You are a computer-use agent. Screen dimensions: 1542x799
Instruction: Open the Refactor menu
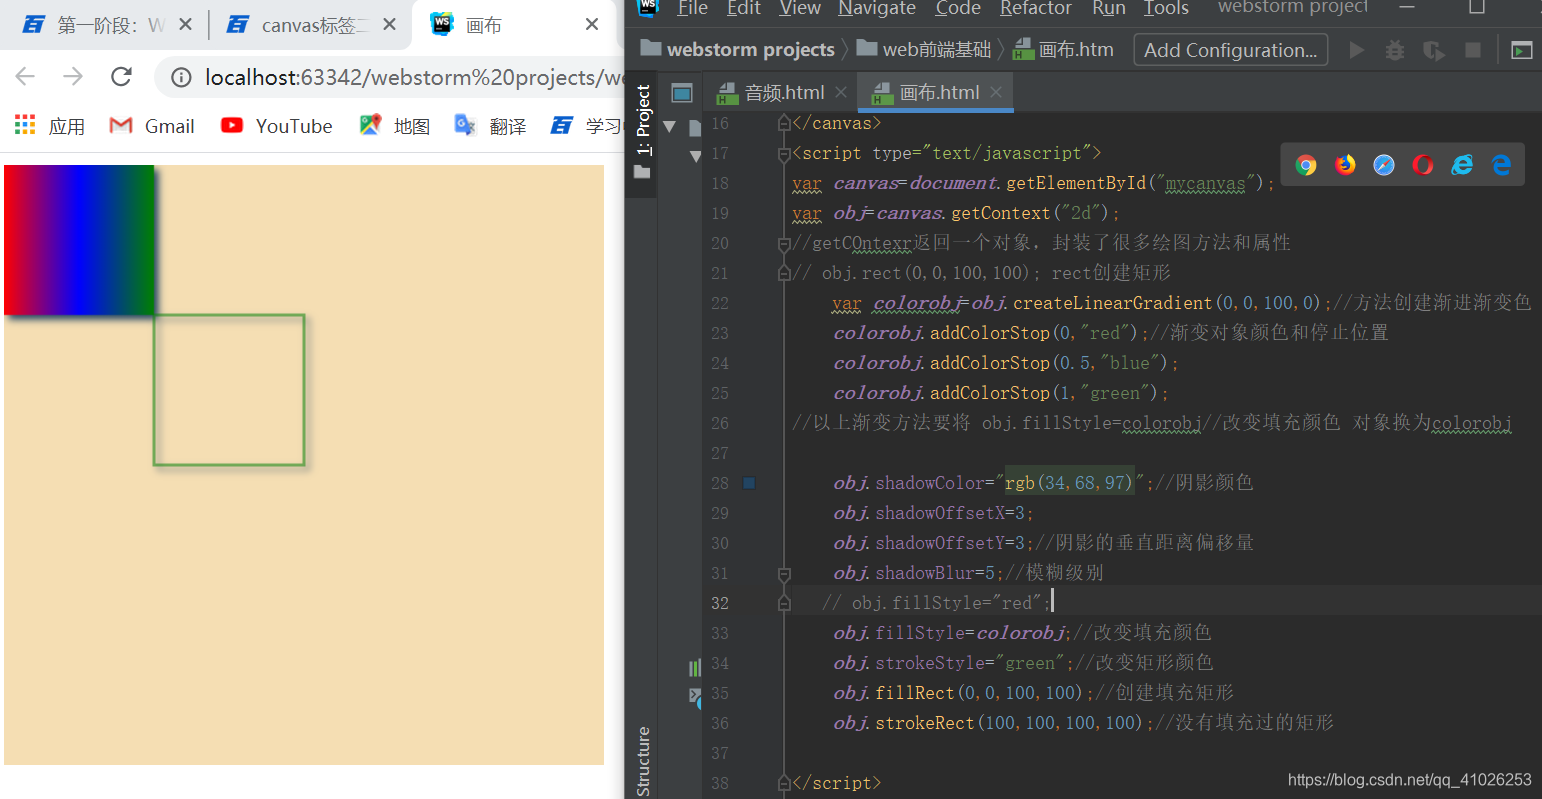(x=1035, y=9)
